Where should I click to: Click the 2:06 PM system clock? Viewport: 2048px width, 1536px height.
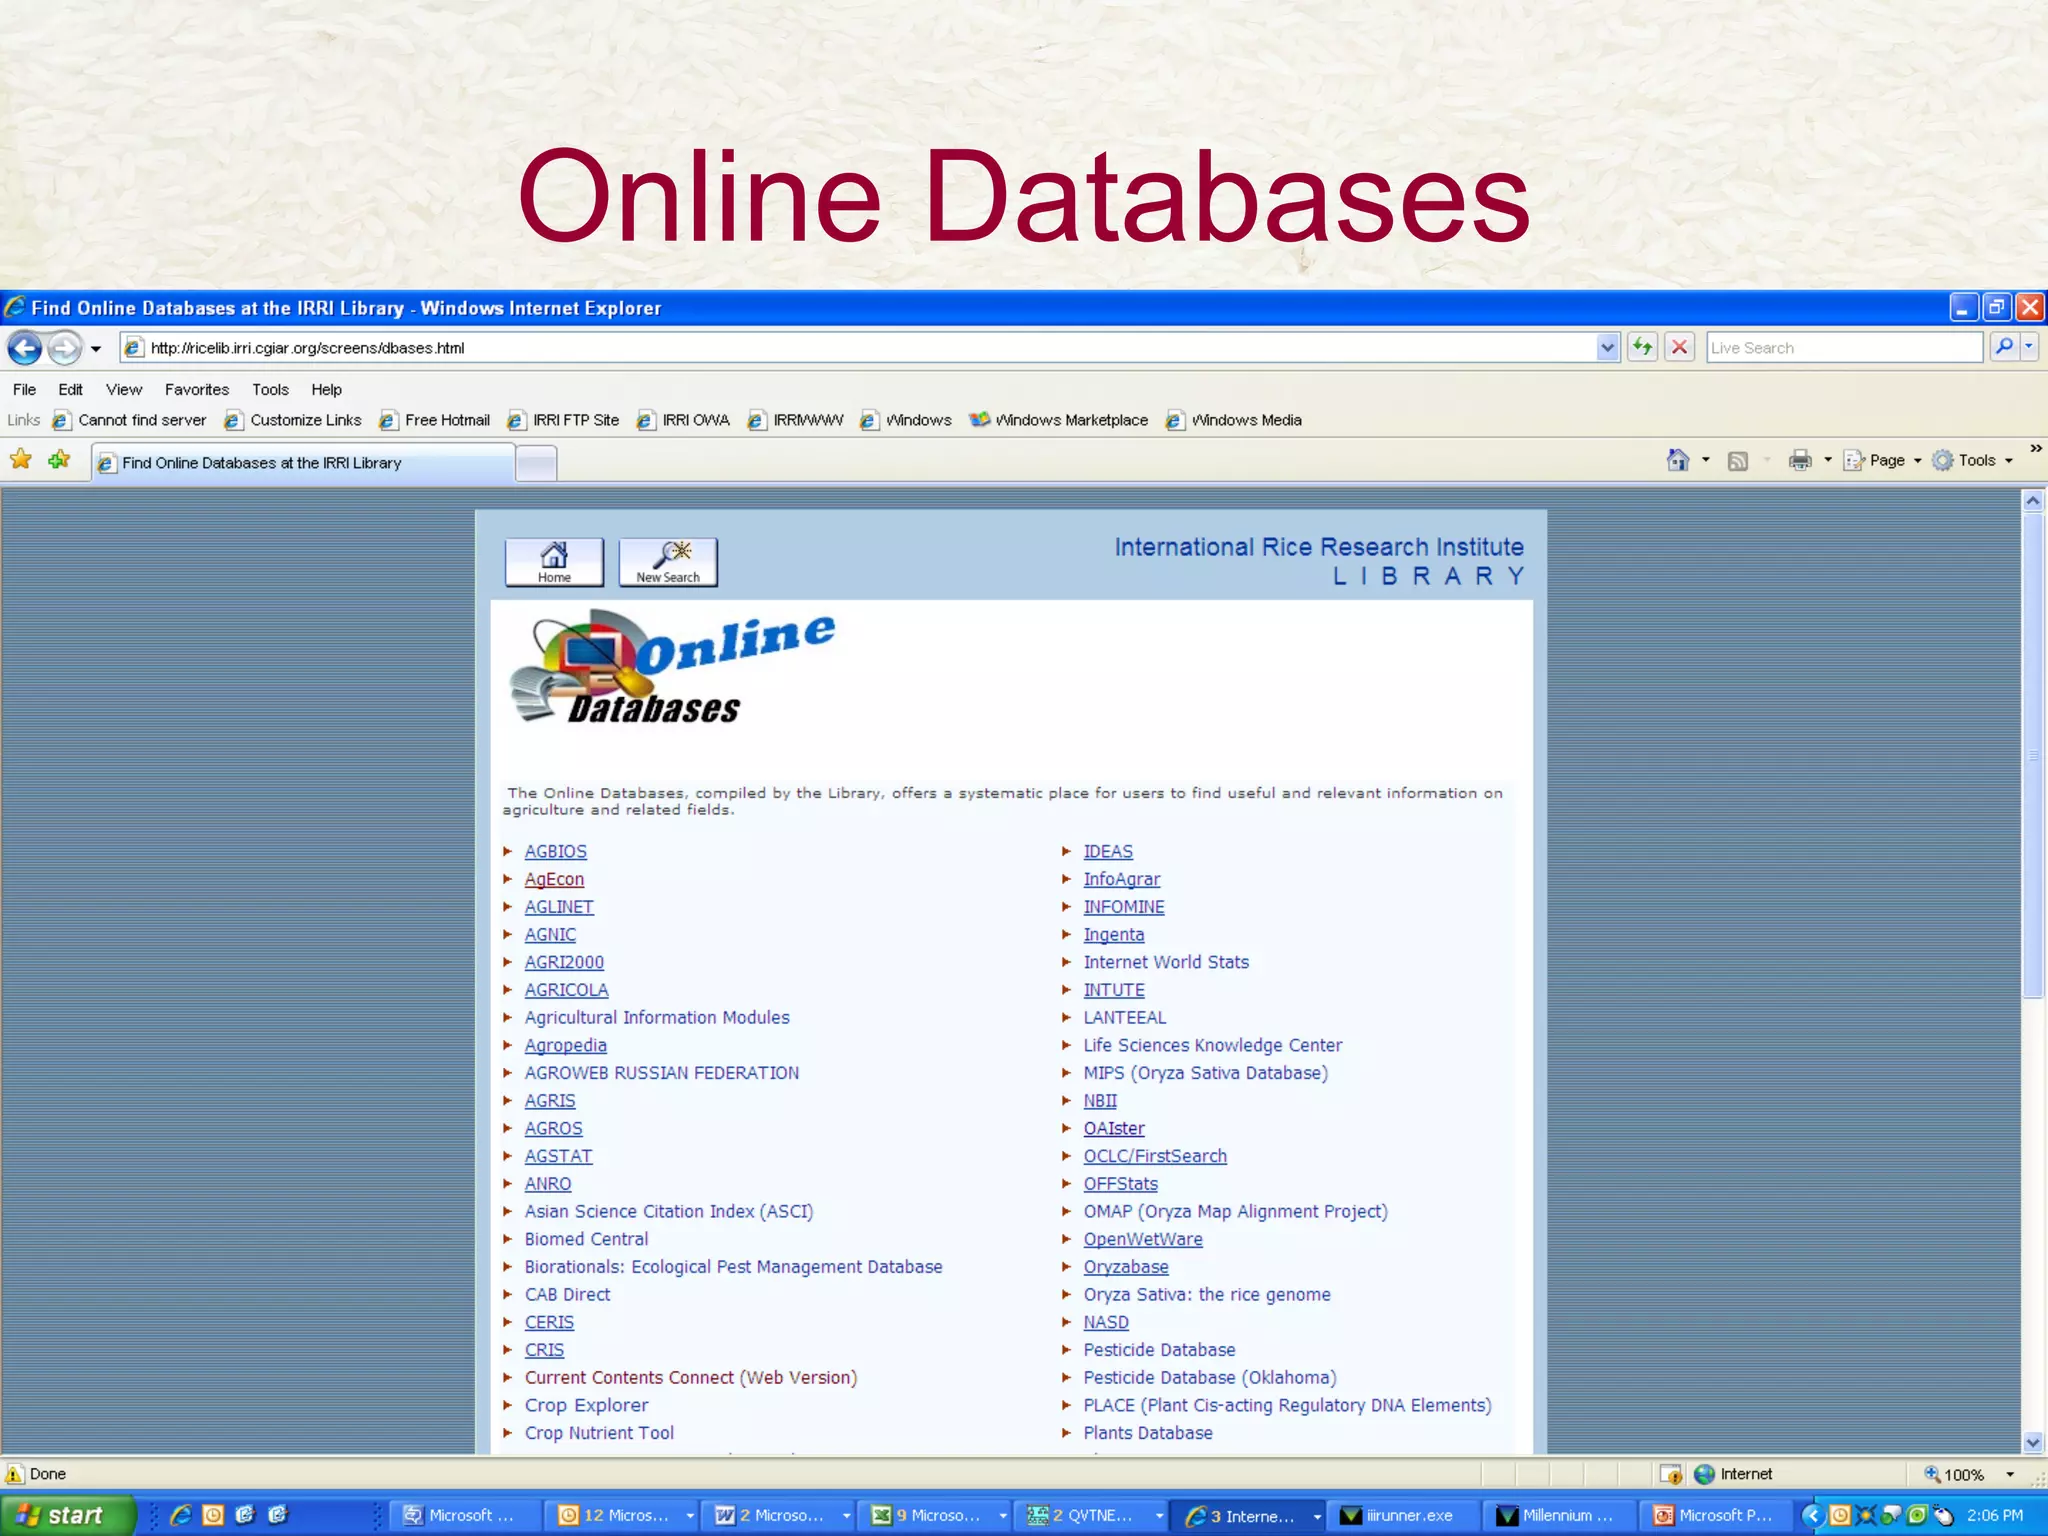click(x=1995, y=1515)
